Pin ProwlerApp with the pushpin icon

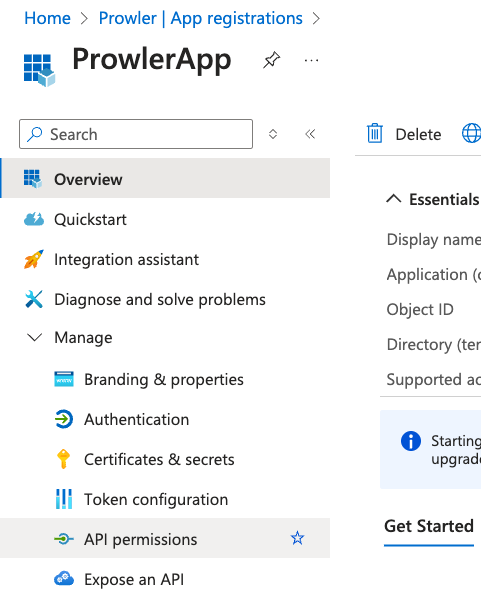[x=272, y=60]
